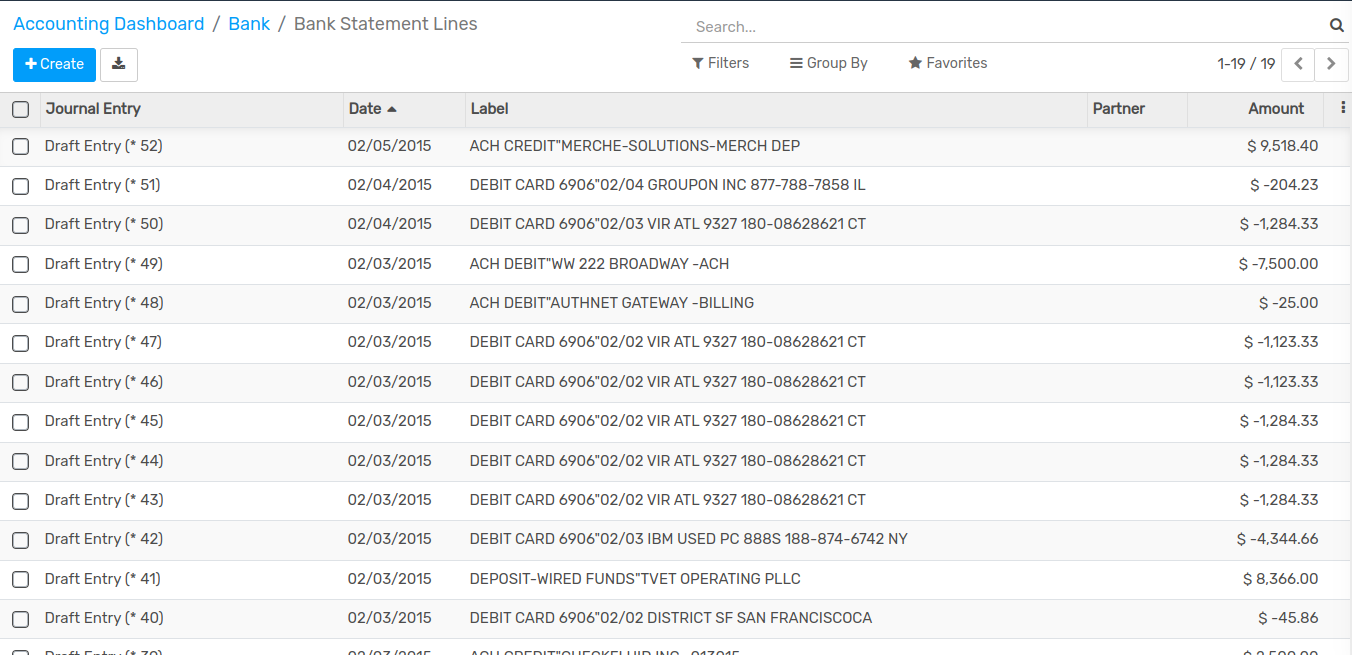Click the download/export icon button
Image resolution: width=1352 pixels, height=655 pixels.
click(x=119, y=64)
